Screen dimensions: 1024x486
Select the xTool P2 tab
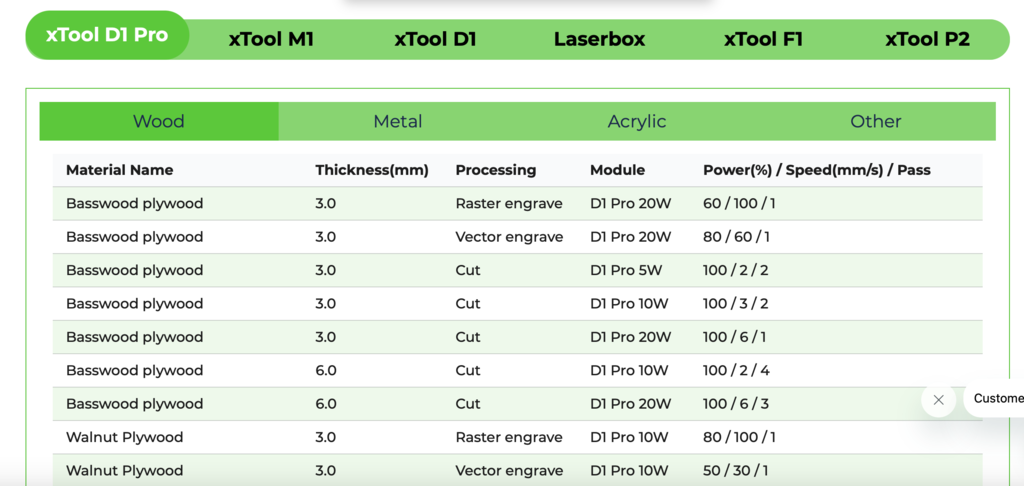point(927,39)
